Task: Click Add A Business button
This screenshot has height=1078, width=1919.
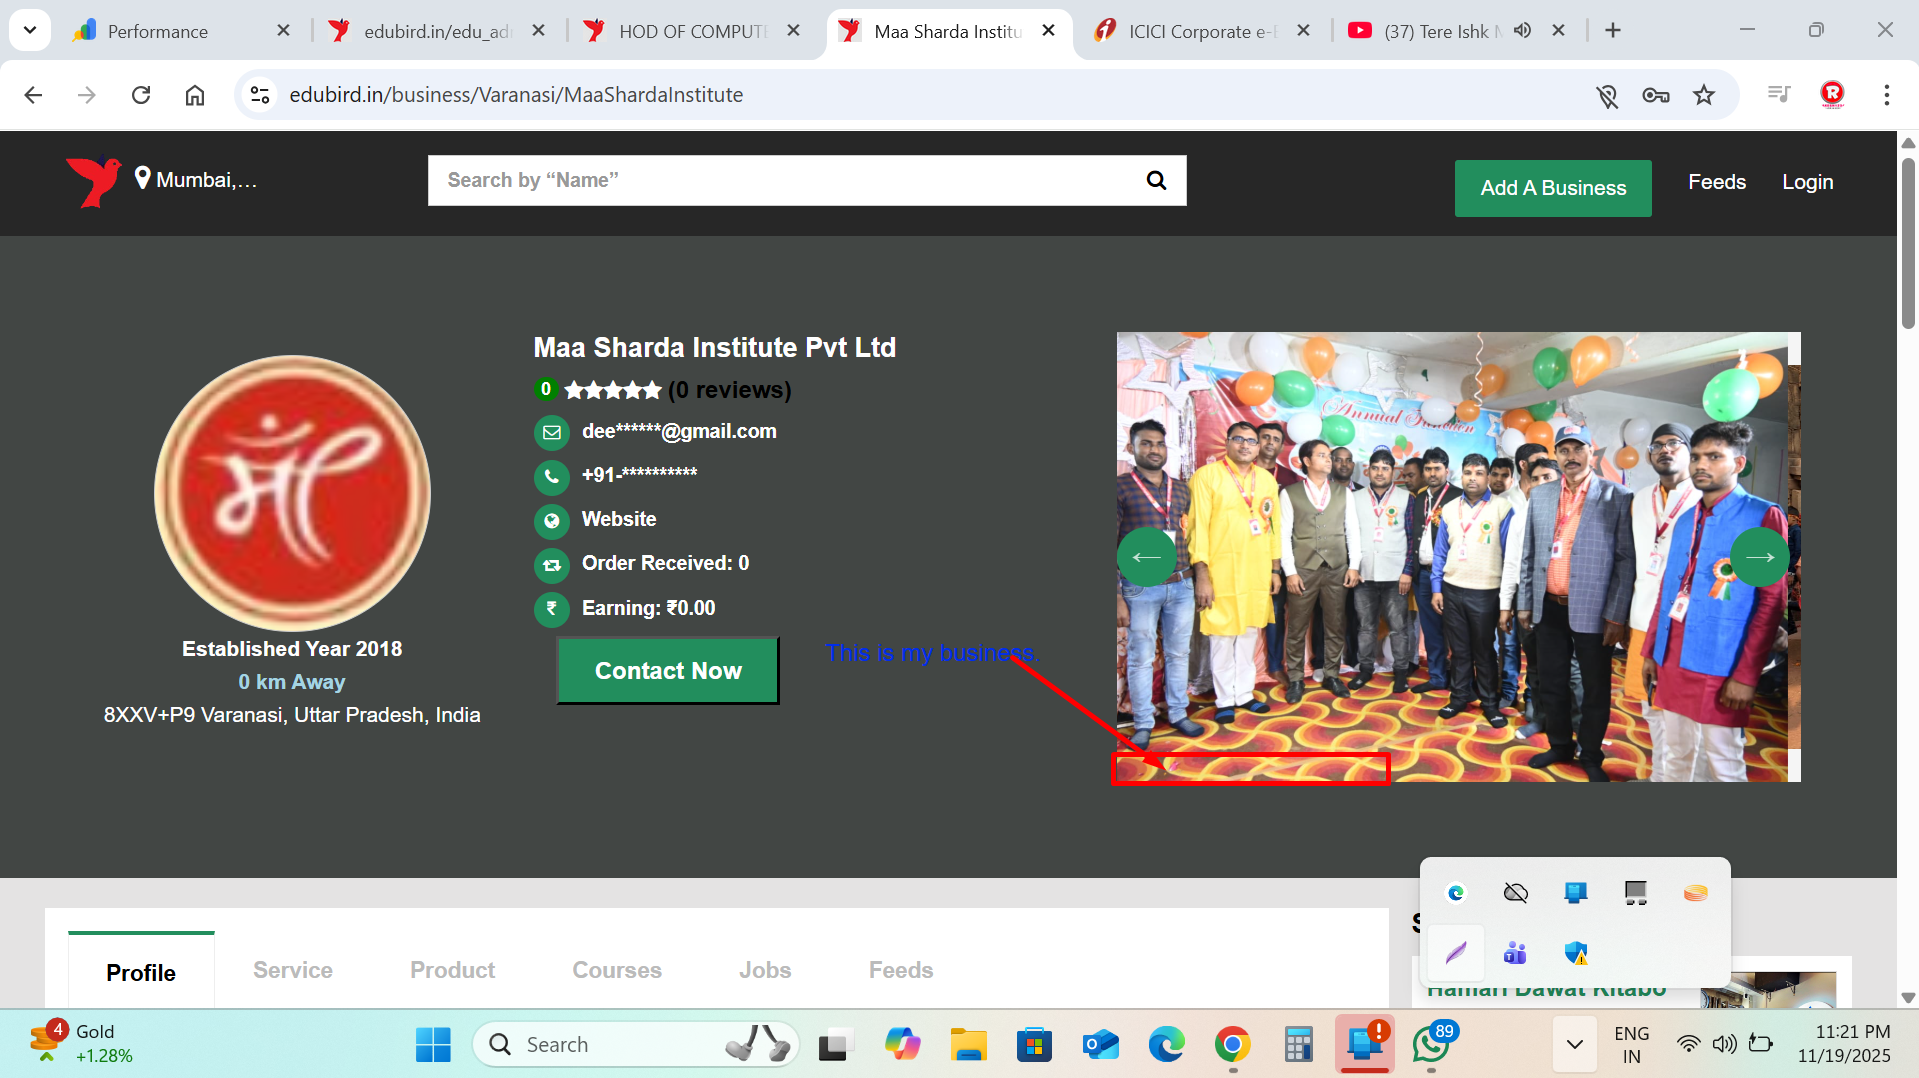Action: [x=1552, y=188]
